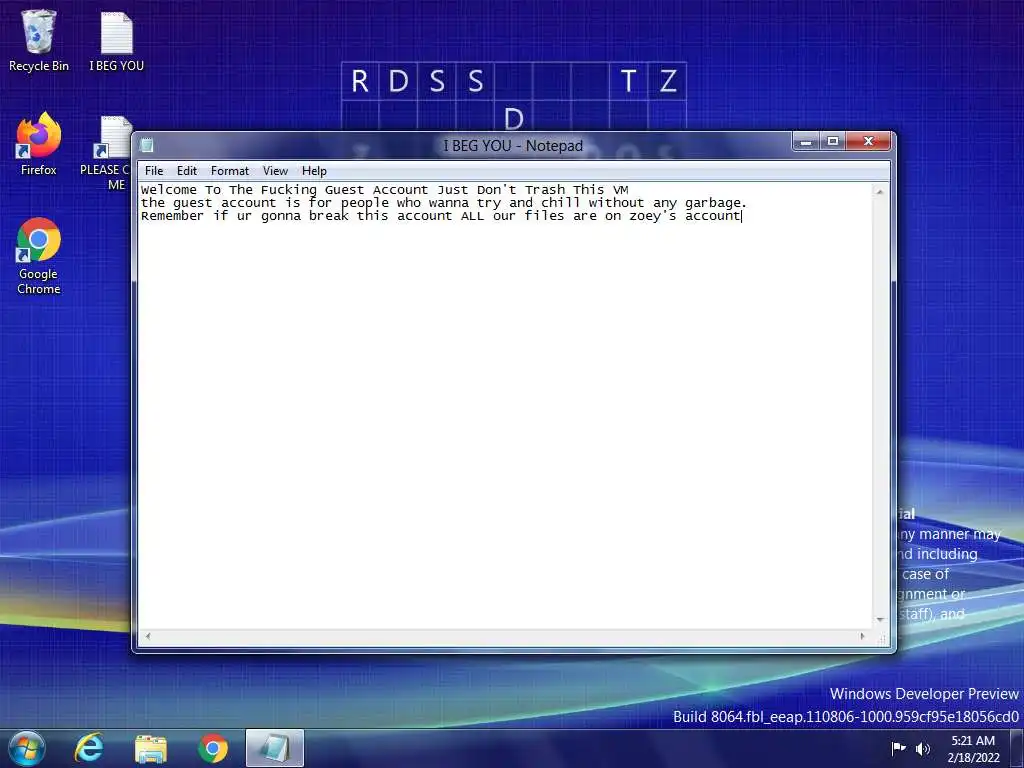The height and width of the screenshot is (768, 1024).
Task: Click the volume speaker tray icon
Action: click(x=922, y=748)
